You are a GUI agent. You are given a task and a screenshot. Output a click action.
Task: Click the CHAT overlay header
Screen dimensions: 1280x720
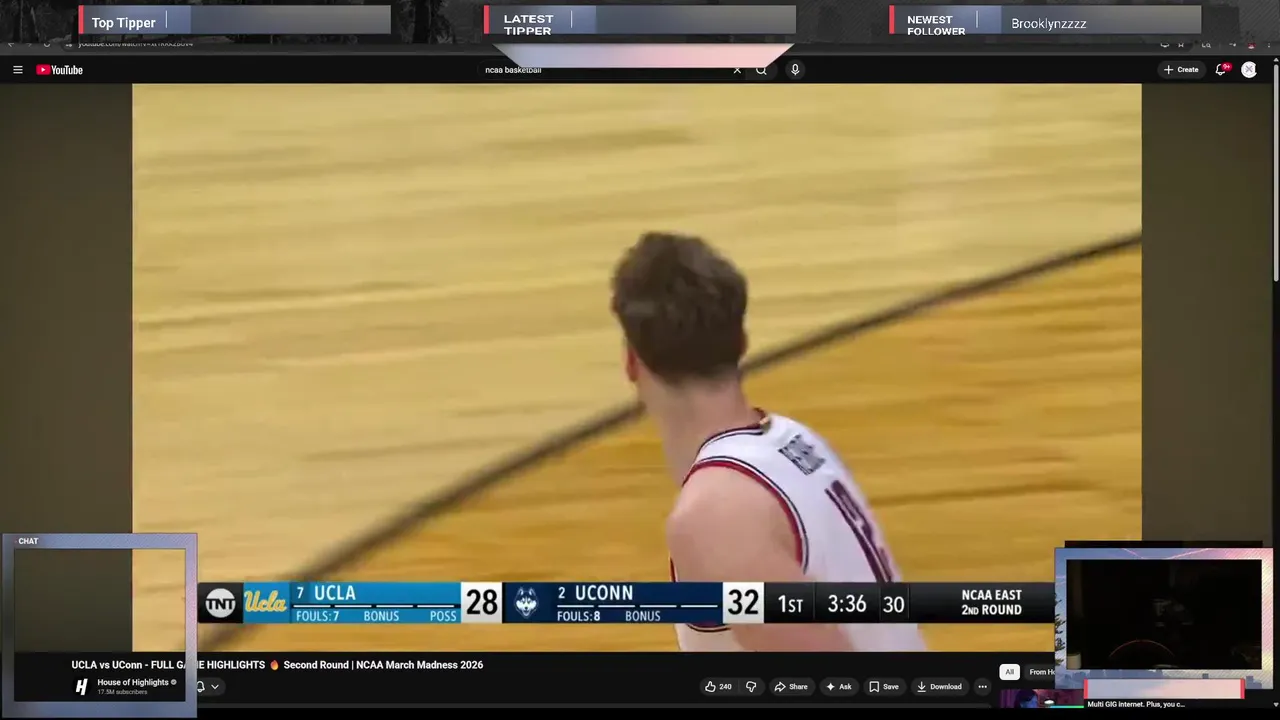[x=28, y=541]
